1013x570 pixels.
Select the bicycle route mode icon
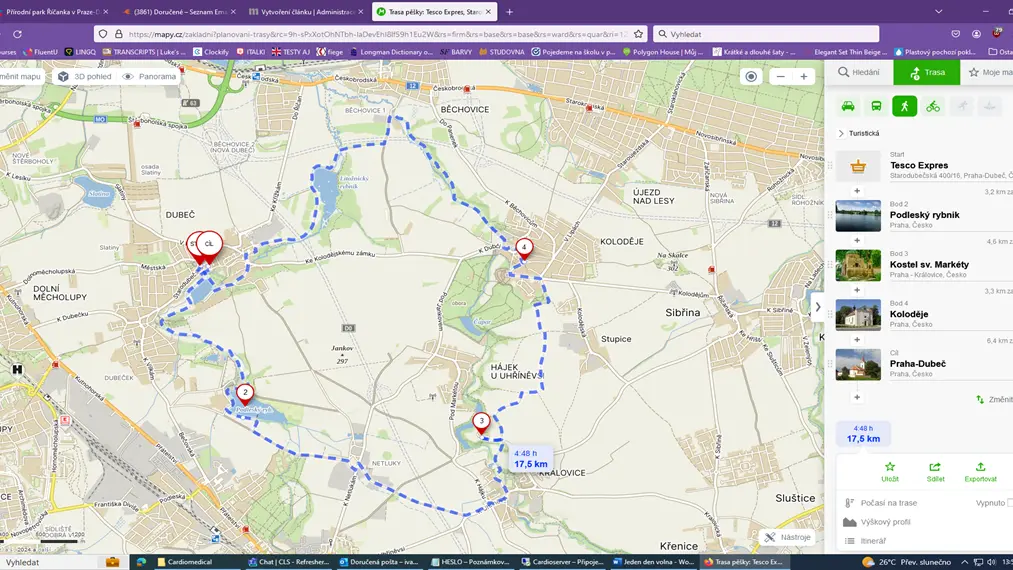coord(933,106)
